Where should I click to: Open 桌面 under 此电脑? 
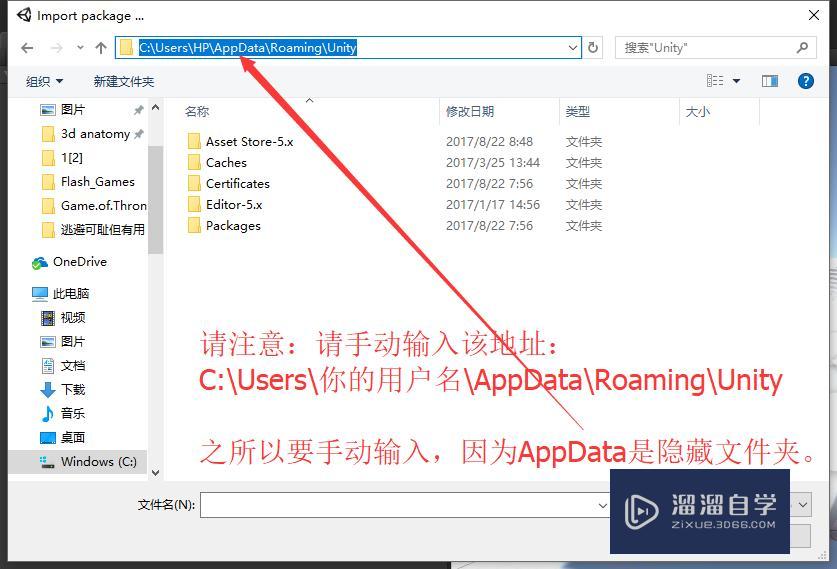click(63, 438)
